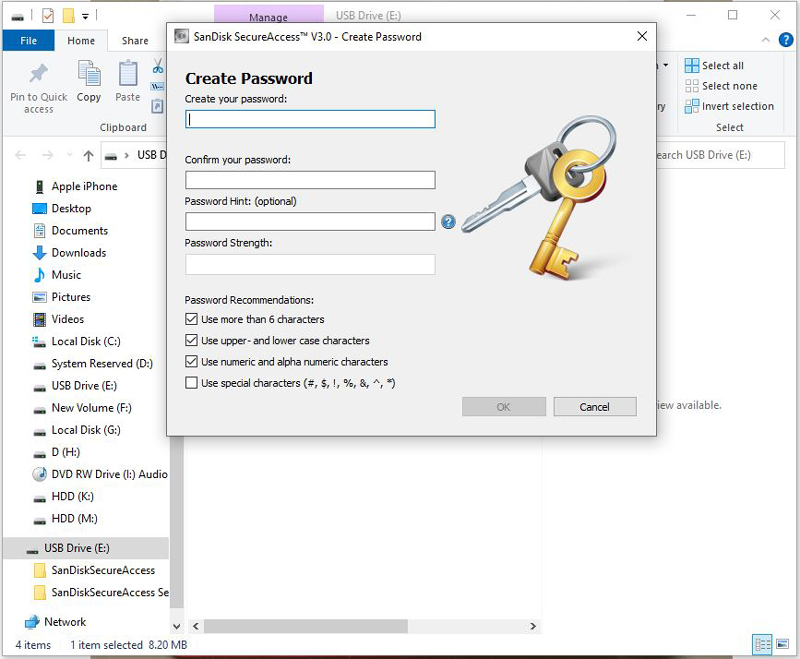Click the Cancel button in dialog
This screenshot has width=800, height=659.
[x=594, y=407]
